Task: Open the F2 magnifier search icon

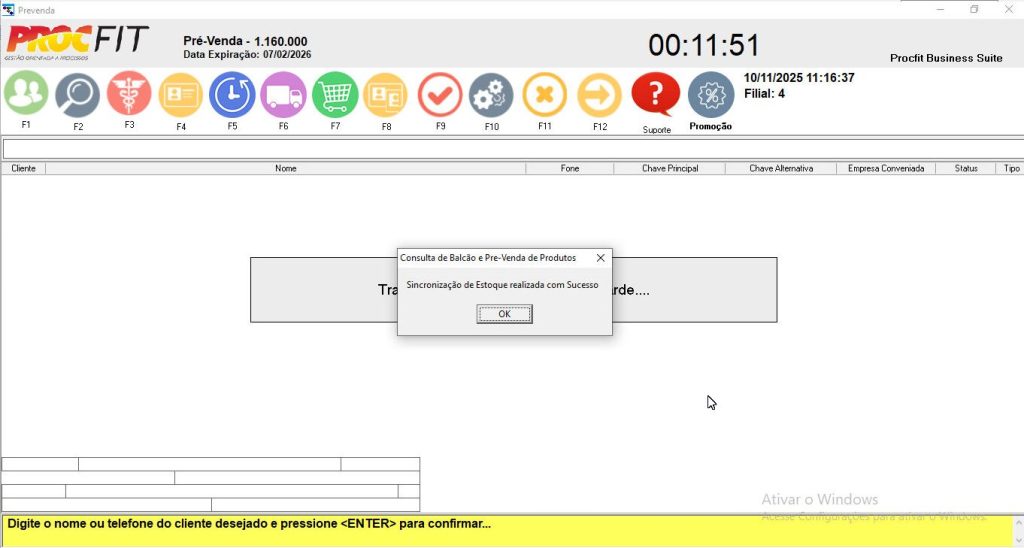Action: [77, 95]
